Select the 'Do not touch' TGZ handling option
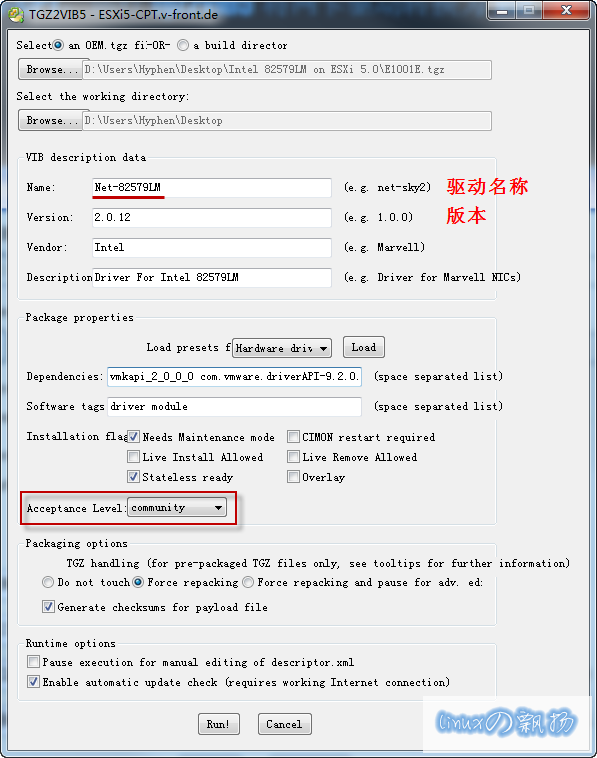Viewport: 597px width, 758px height. click(x=48, y=583)
